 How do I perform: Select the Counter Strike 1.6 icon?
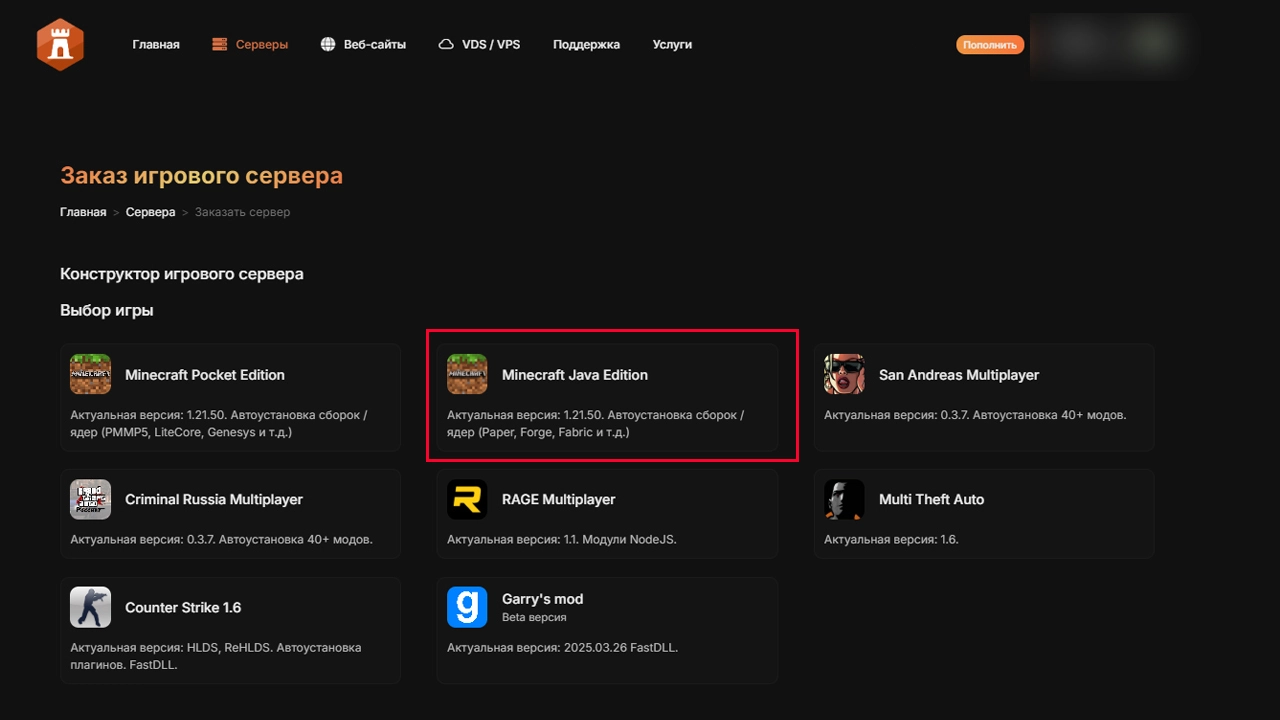[90, 606]
